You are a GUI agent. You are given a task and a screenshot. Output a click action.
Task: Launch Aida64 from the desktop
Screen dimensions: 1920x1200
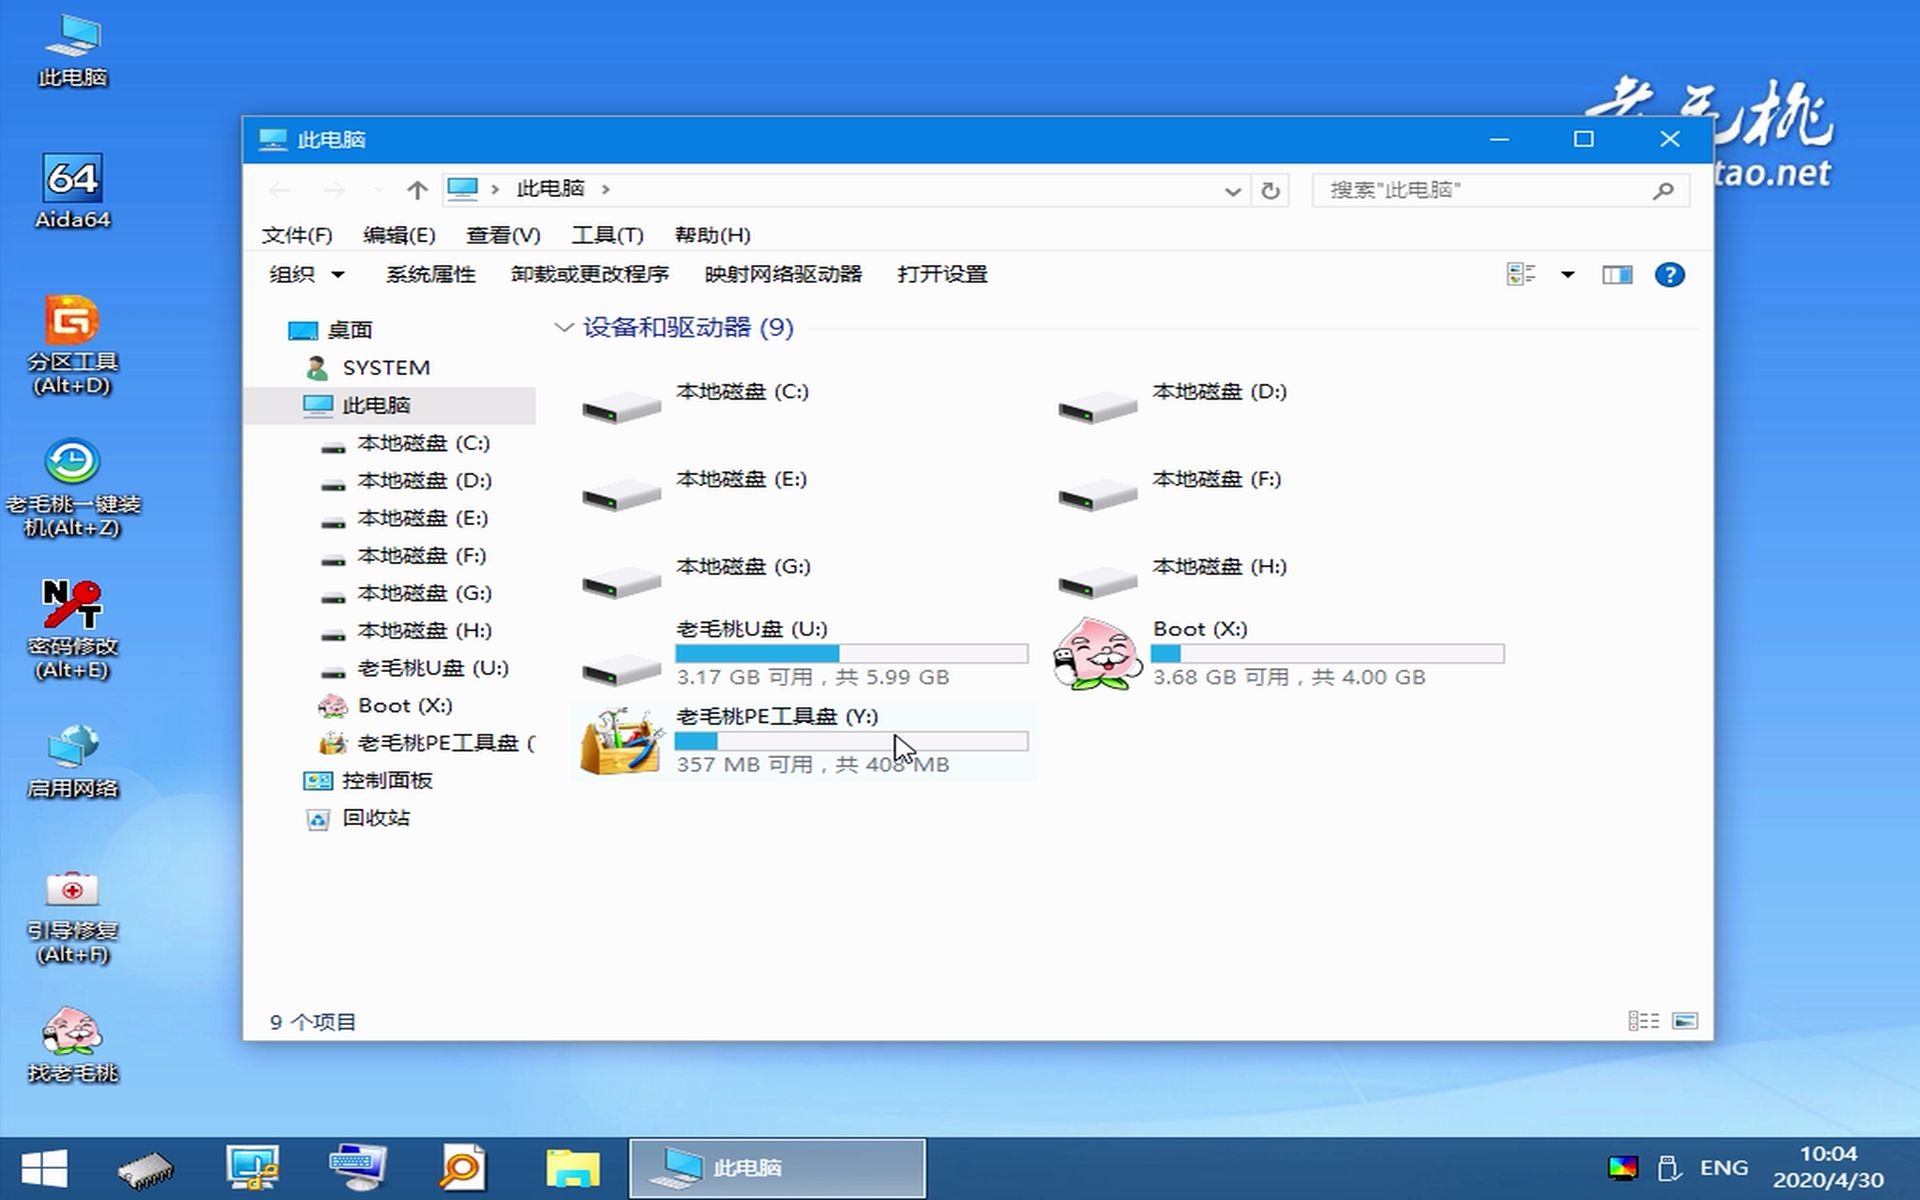pyautogui.click(x=72, y=192)
